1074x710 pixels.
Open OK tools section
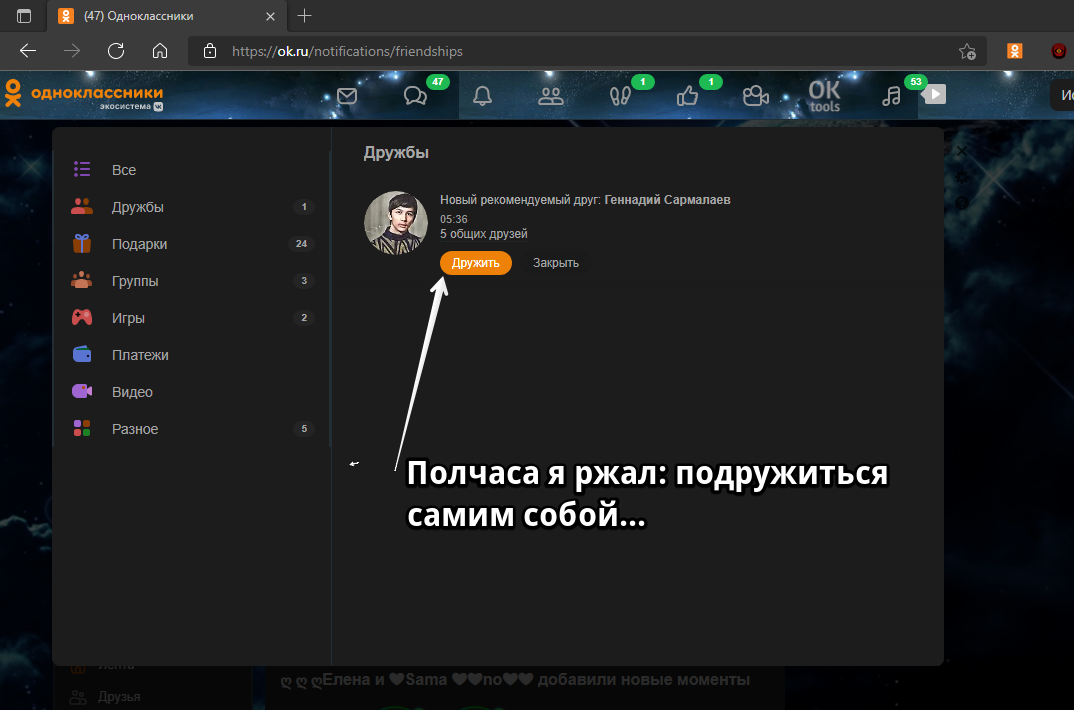pos(824,95)
